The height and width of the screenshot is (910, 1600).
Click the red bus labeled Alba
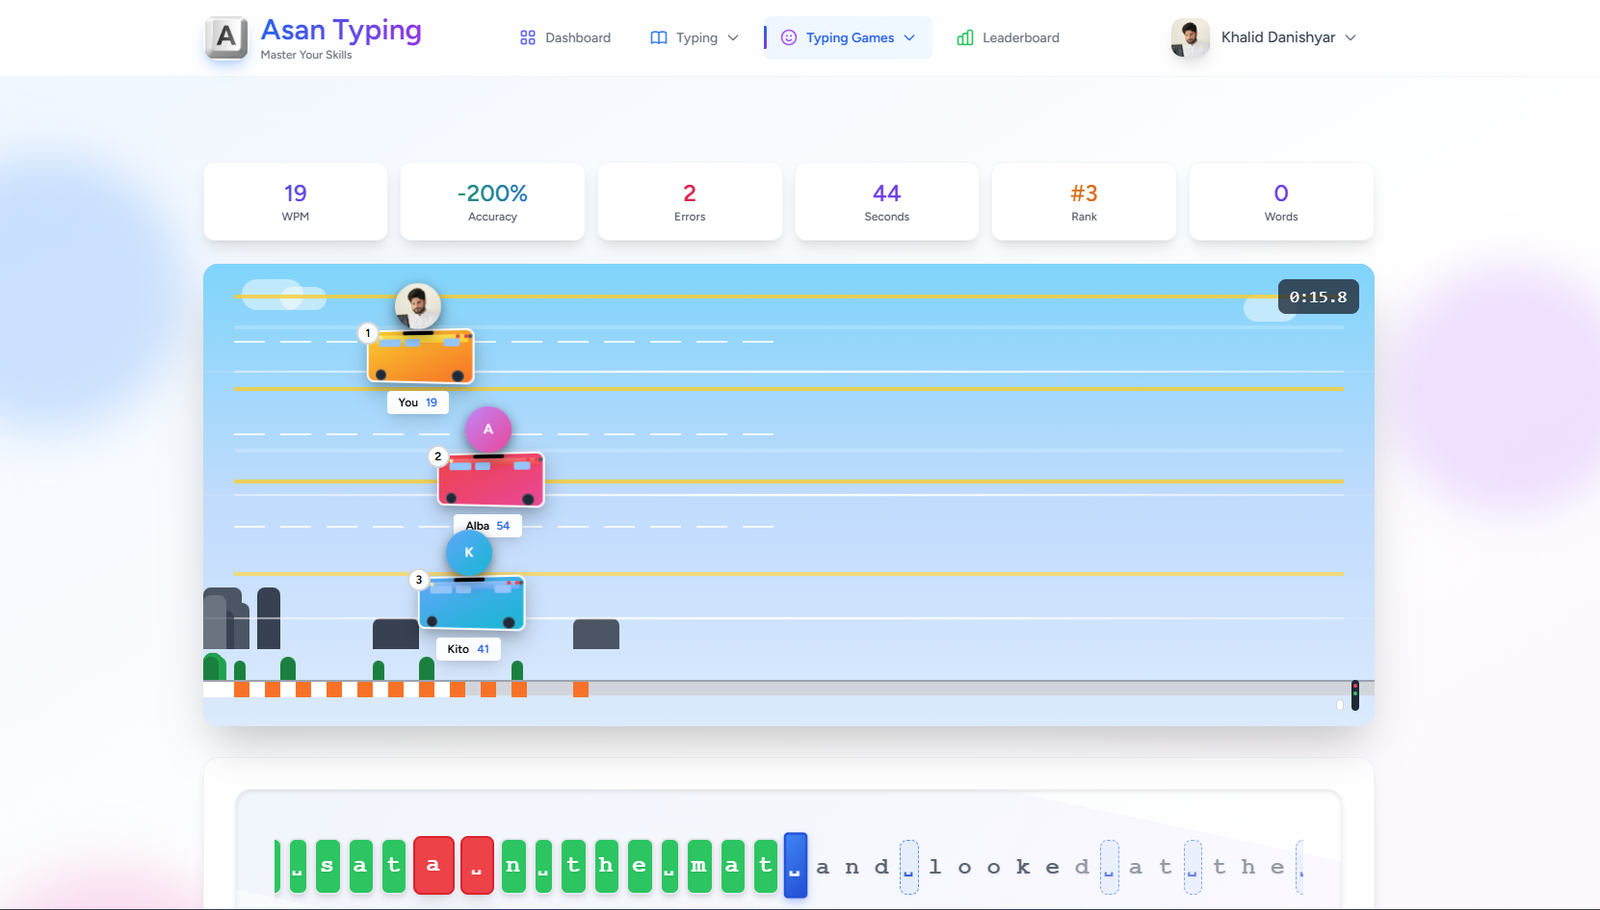(x=490, y=479)
